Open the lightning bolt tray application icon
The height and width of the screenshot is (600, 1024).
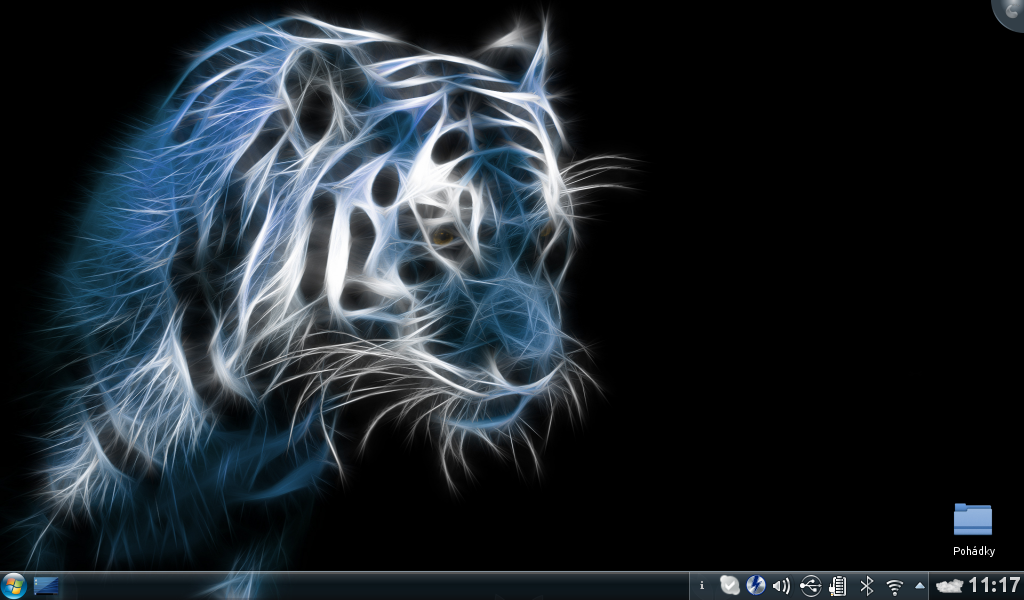[756, 586]
